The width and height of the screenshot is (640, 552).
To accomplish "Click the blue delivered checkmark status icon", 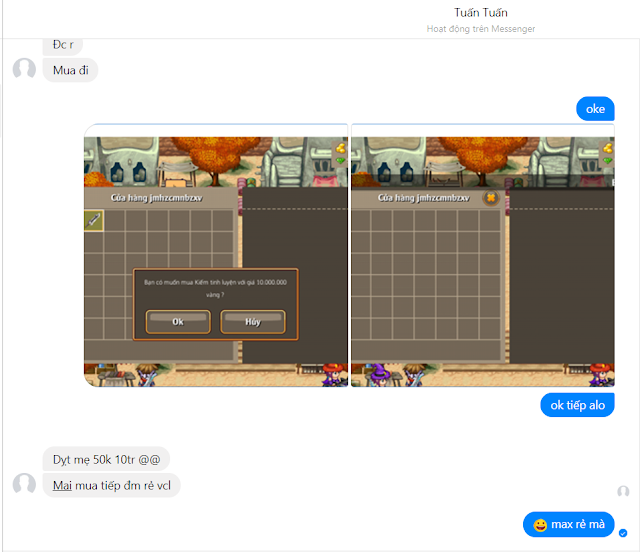I will 623,533.
